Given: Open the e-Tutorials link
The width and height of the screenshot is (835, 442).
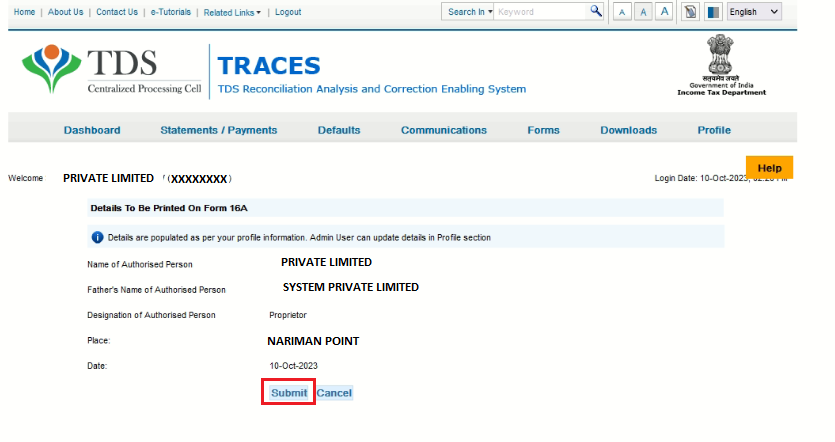Looking at the screenshot, I should 171,12.
